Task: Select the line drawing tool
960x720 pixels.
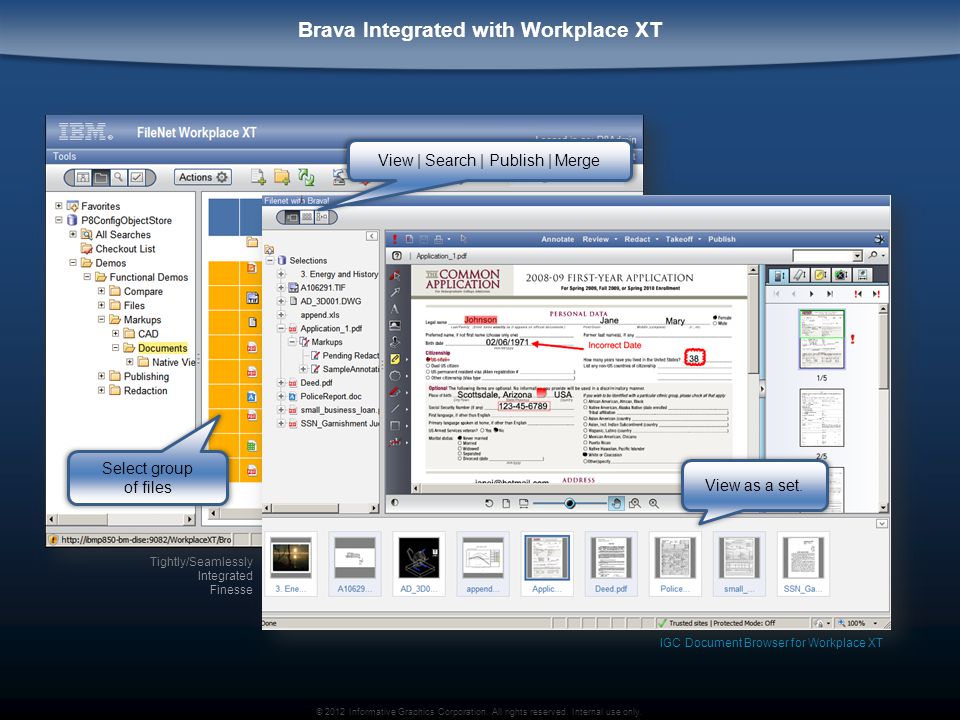Action: (x=395, y=408)
